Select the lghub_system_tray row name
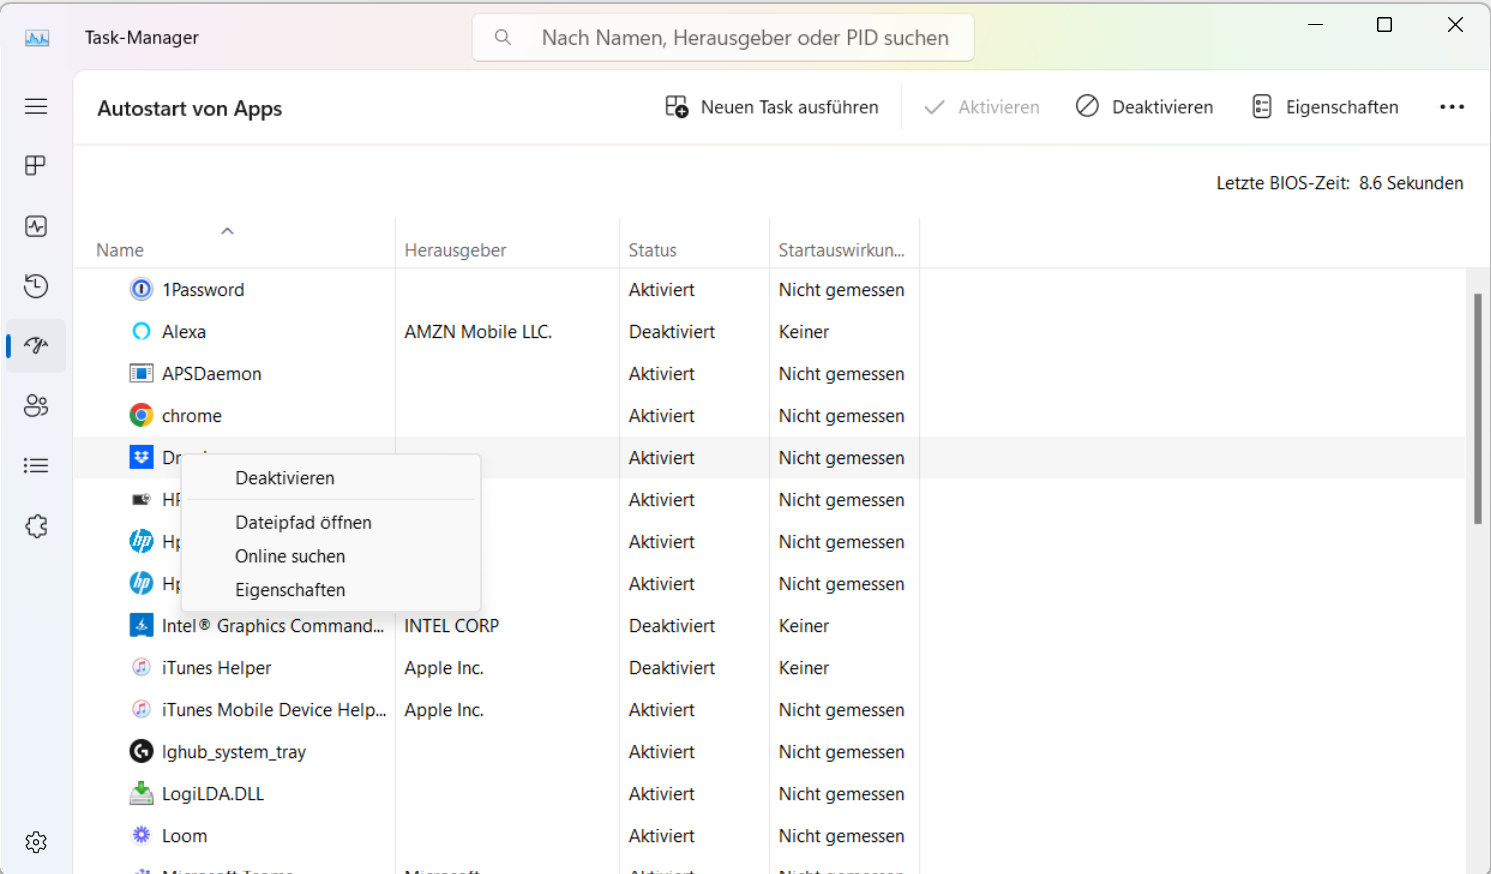The height and width of the screenshot is (874, 1491). click(x=234, y=752)
